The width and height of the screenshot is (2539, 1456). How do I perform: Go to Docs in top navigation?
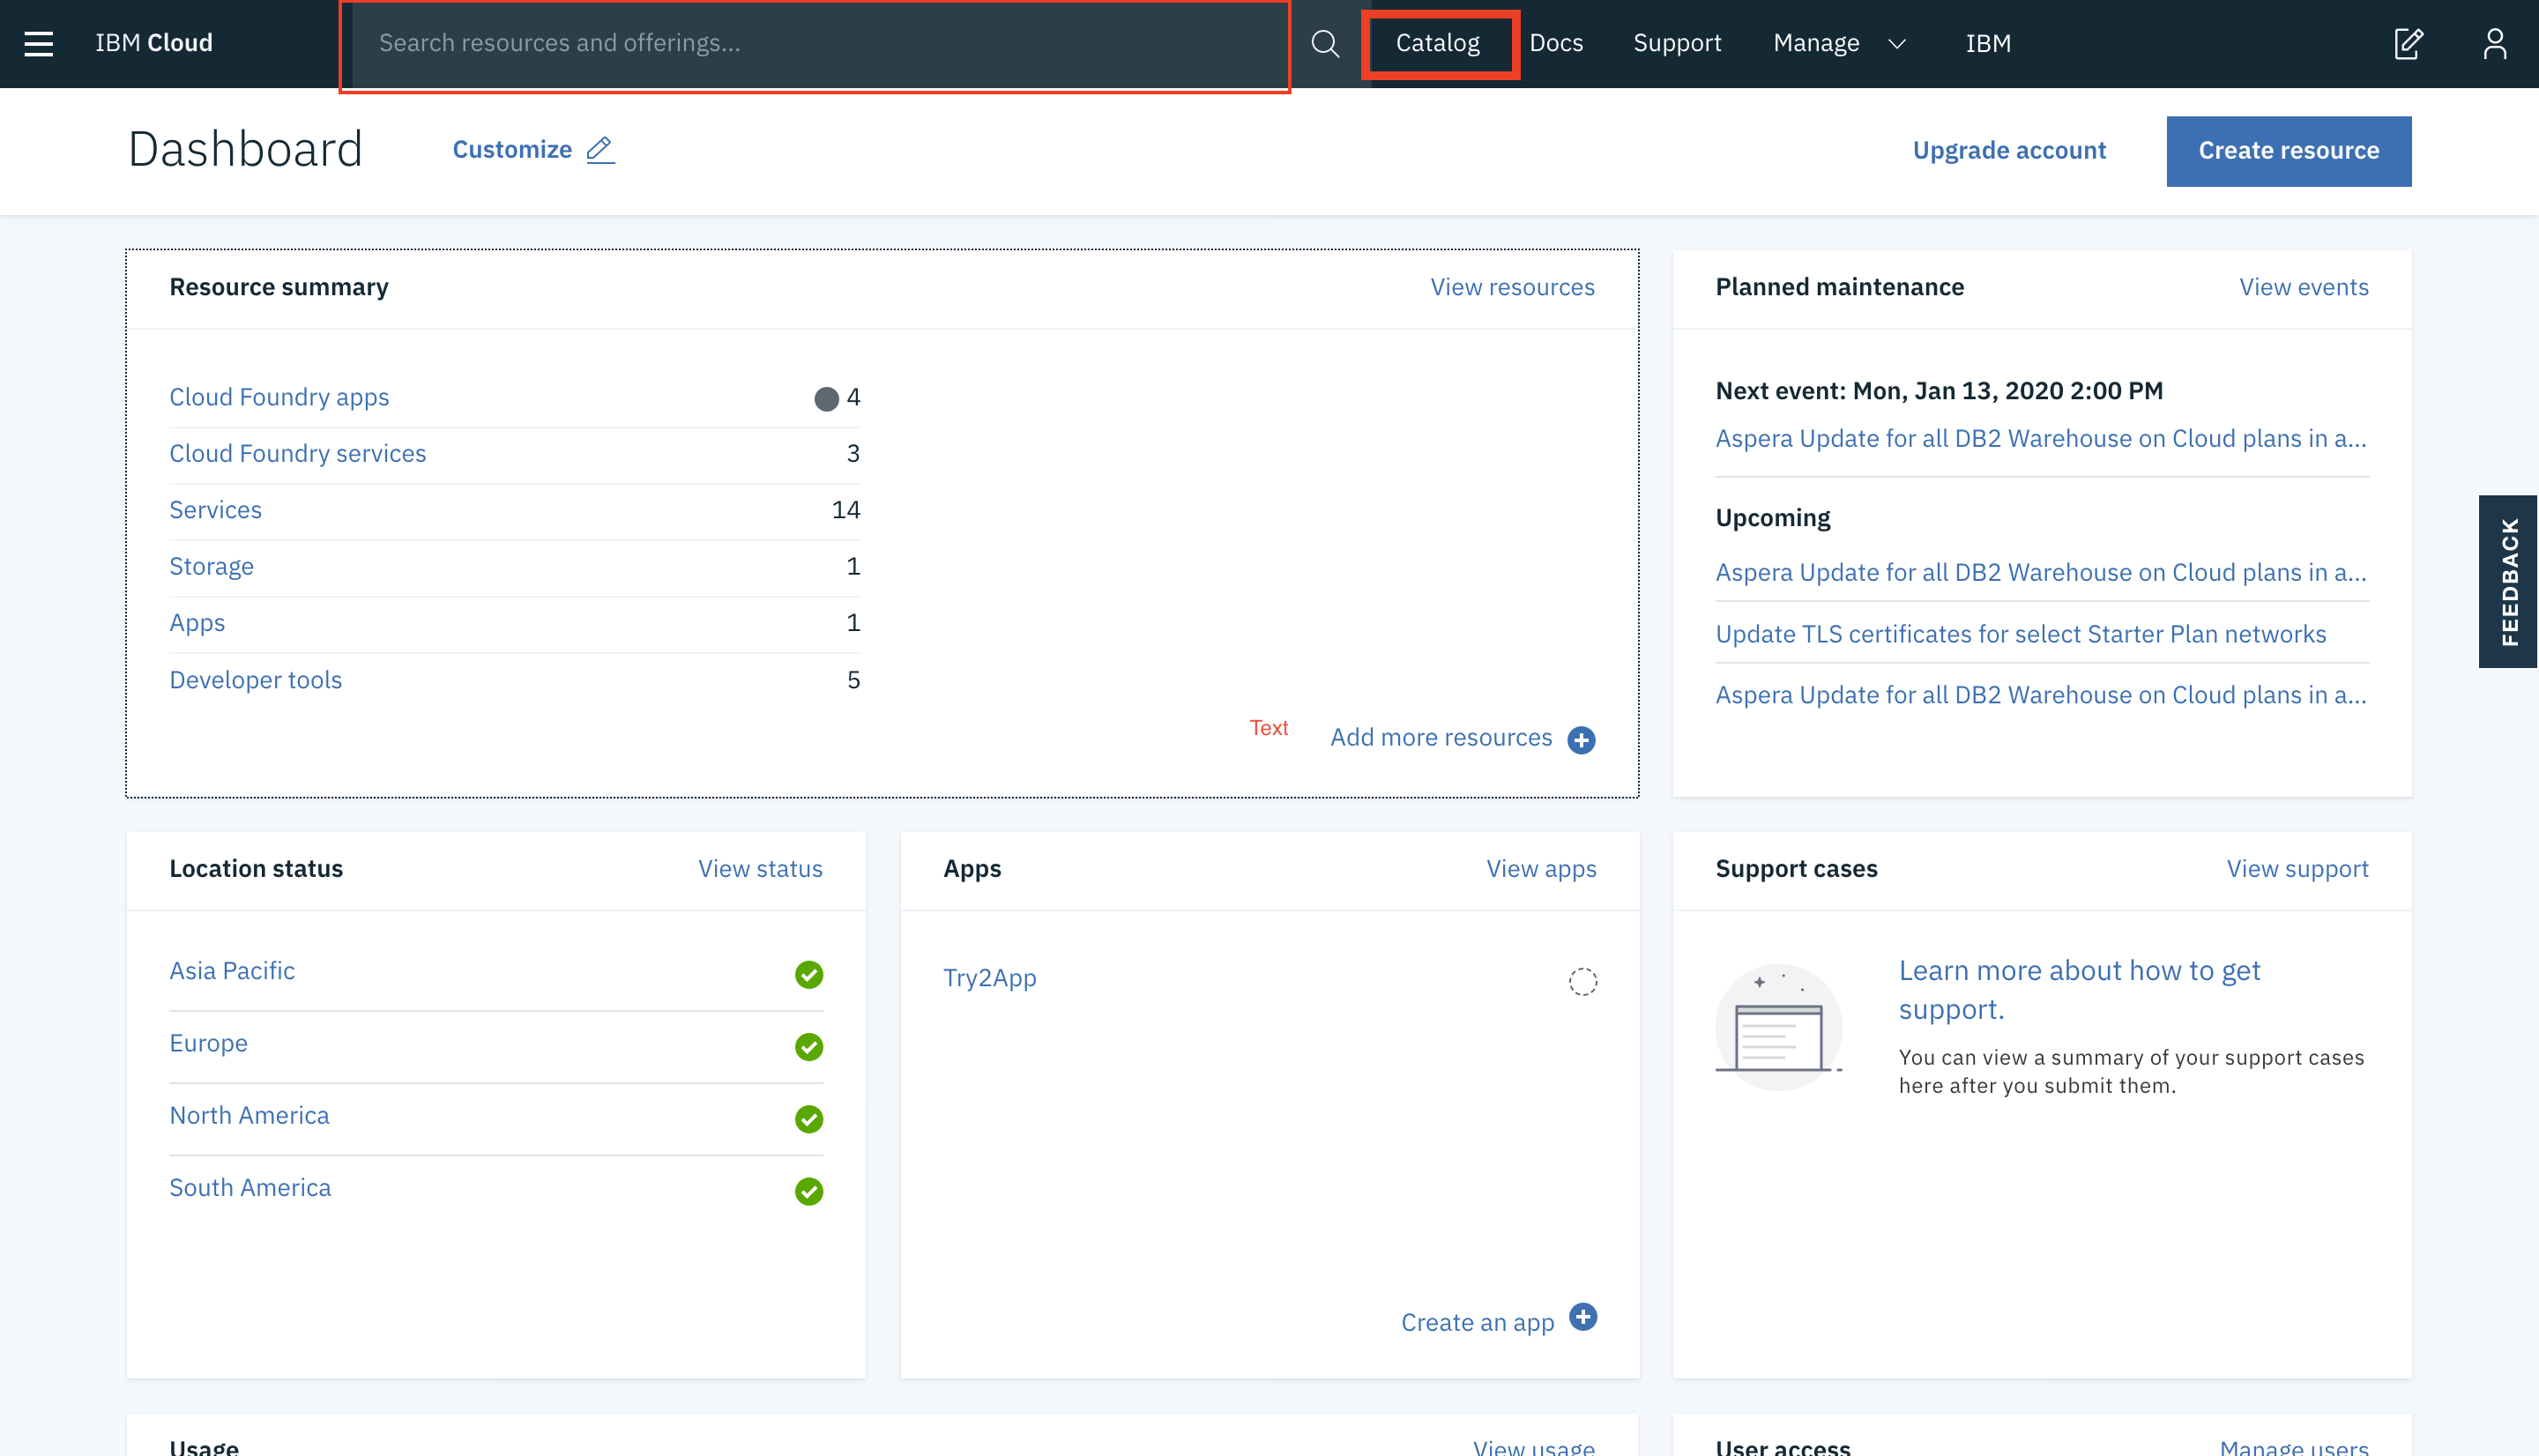[x=1556, y=43]
